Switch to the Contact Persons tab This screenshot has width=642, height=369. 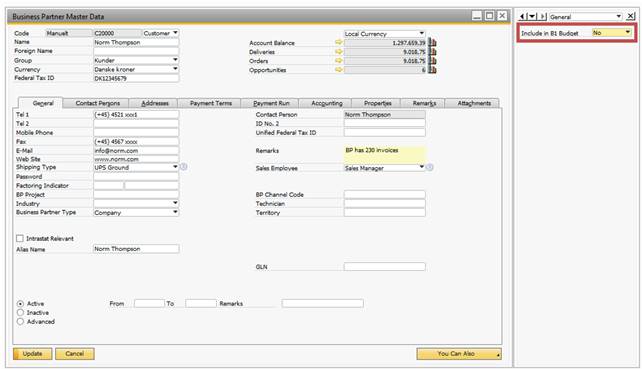(x=97, y=103)
